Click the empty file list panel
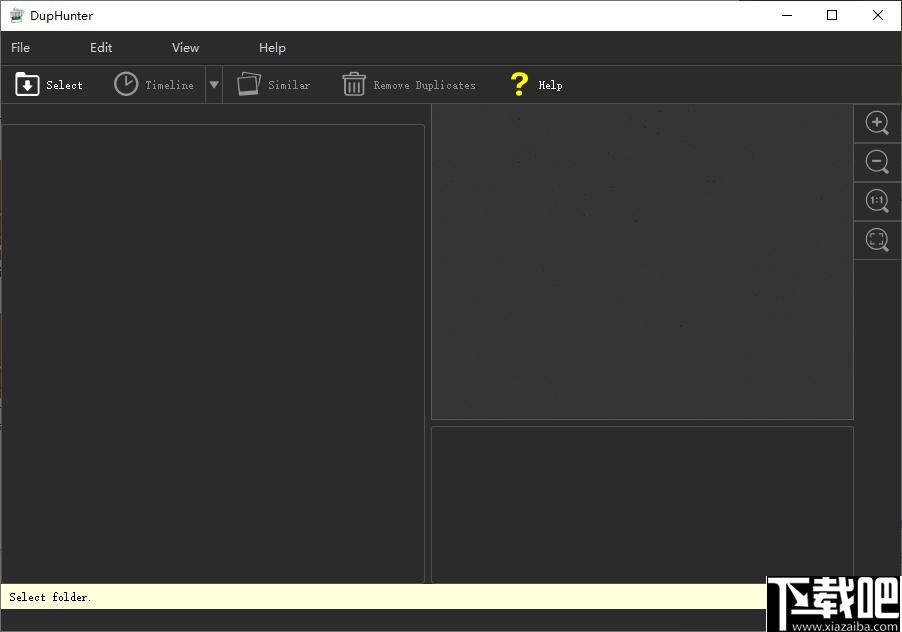 click(x=213, y=353)
